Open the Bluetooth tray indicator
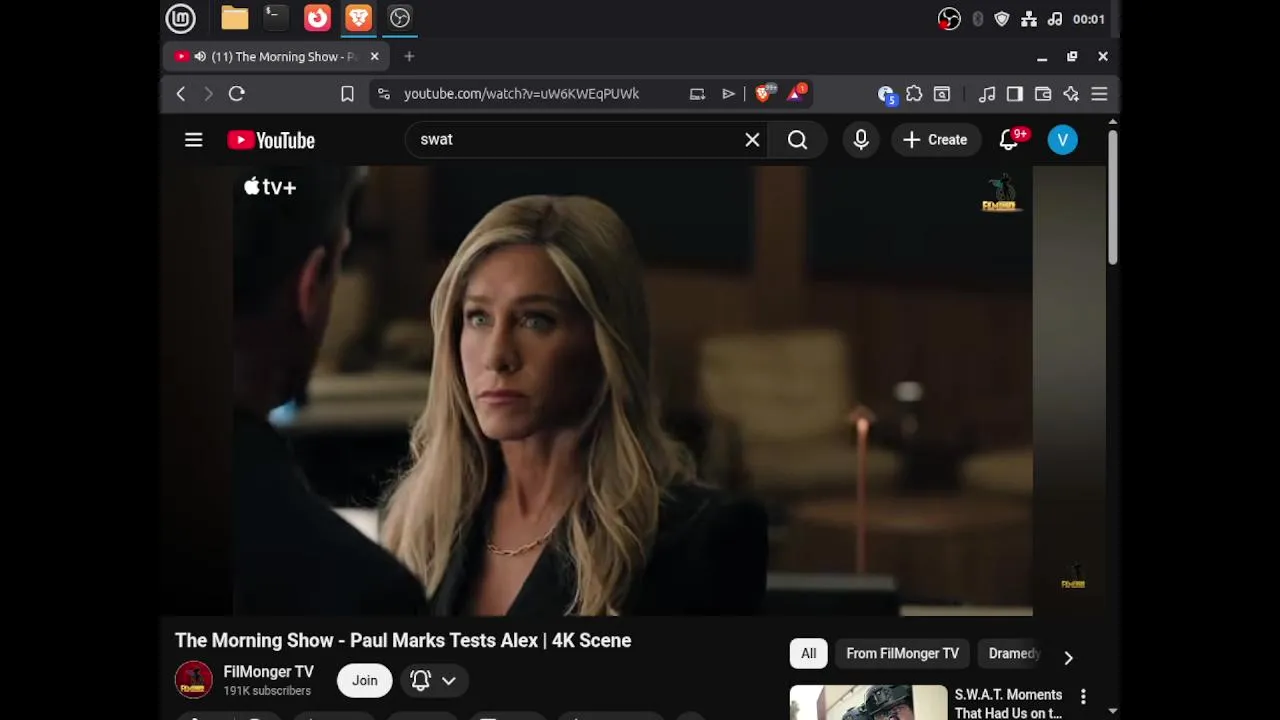The height and width of the screenshot is (720, 1280). click(x=978, y=19)
